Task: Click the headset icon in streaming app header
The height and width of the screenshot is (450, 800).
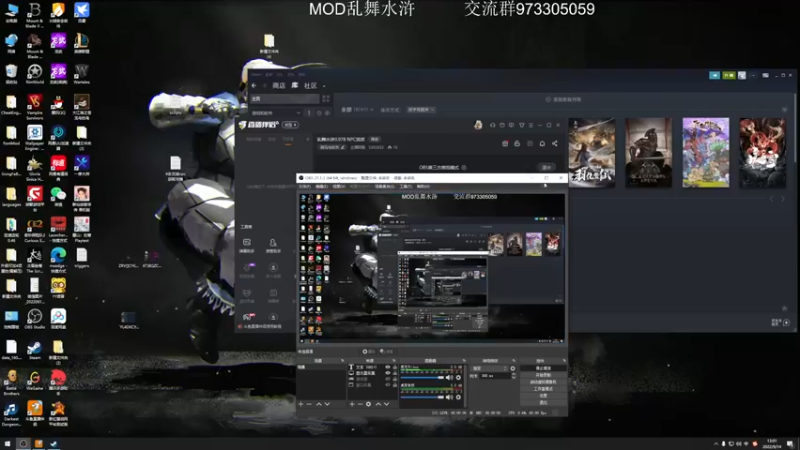Action: click(x=492, y=125)
